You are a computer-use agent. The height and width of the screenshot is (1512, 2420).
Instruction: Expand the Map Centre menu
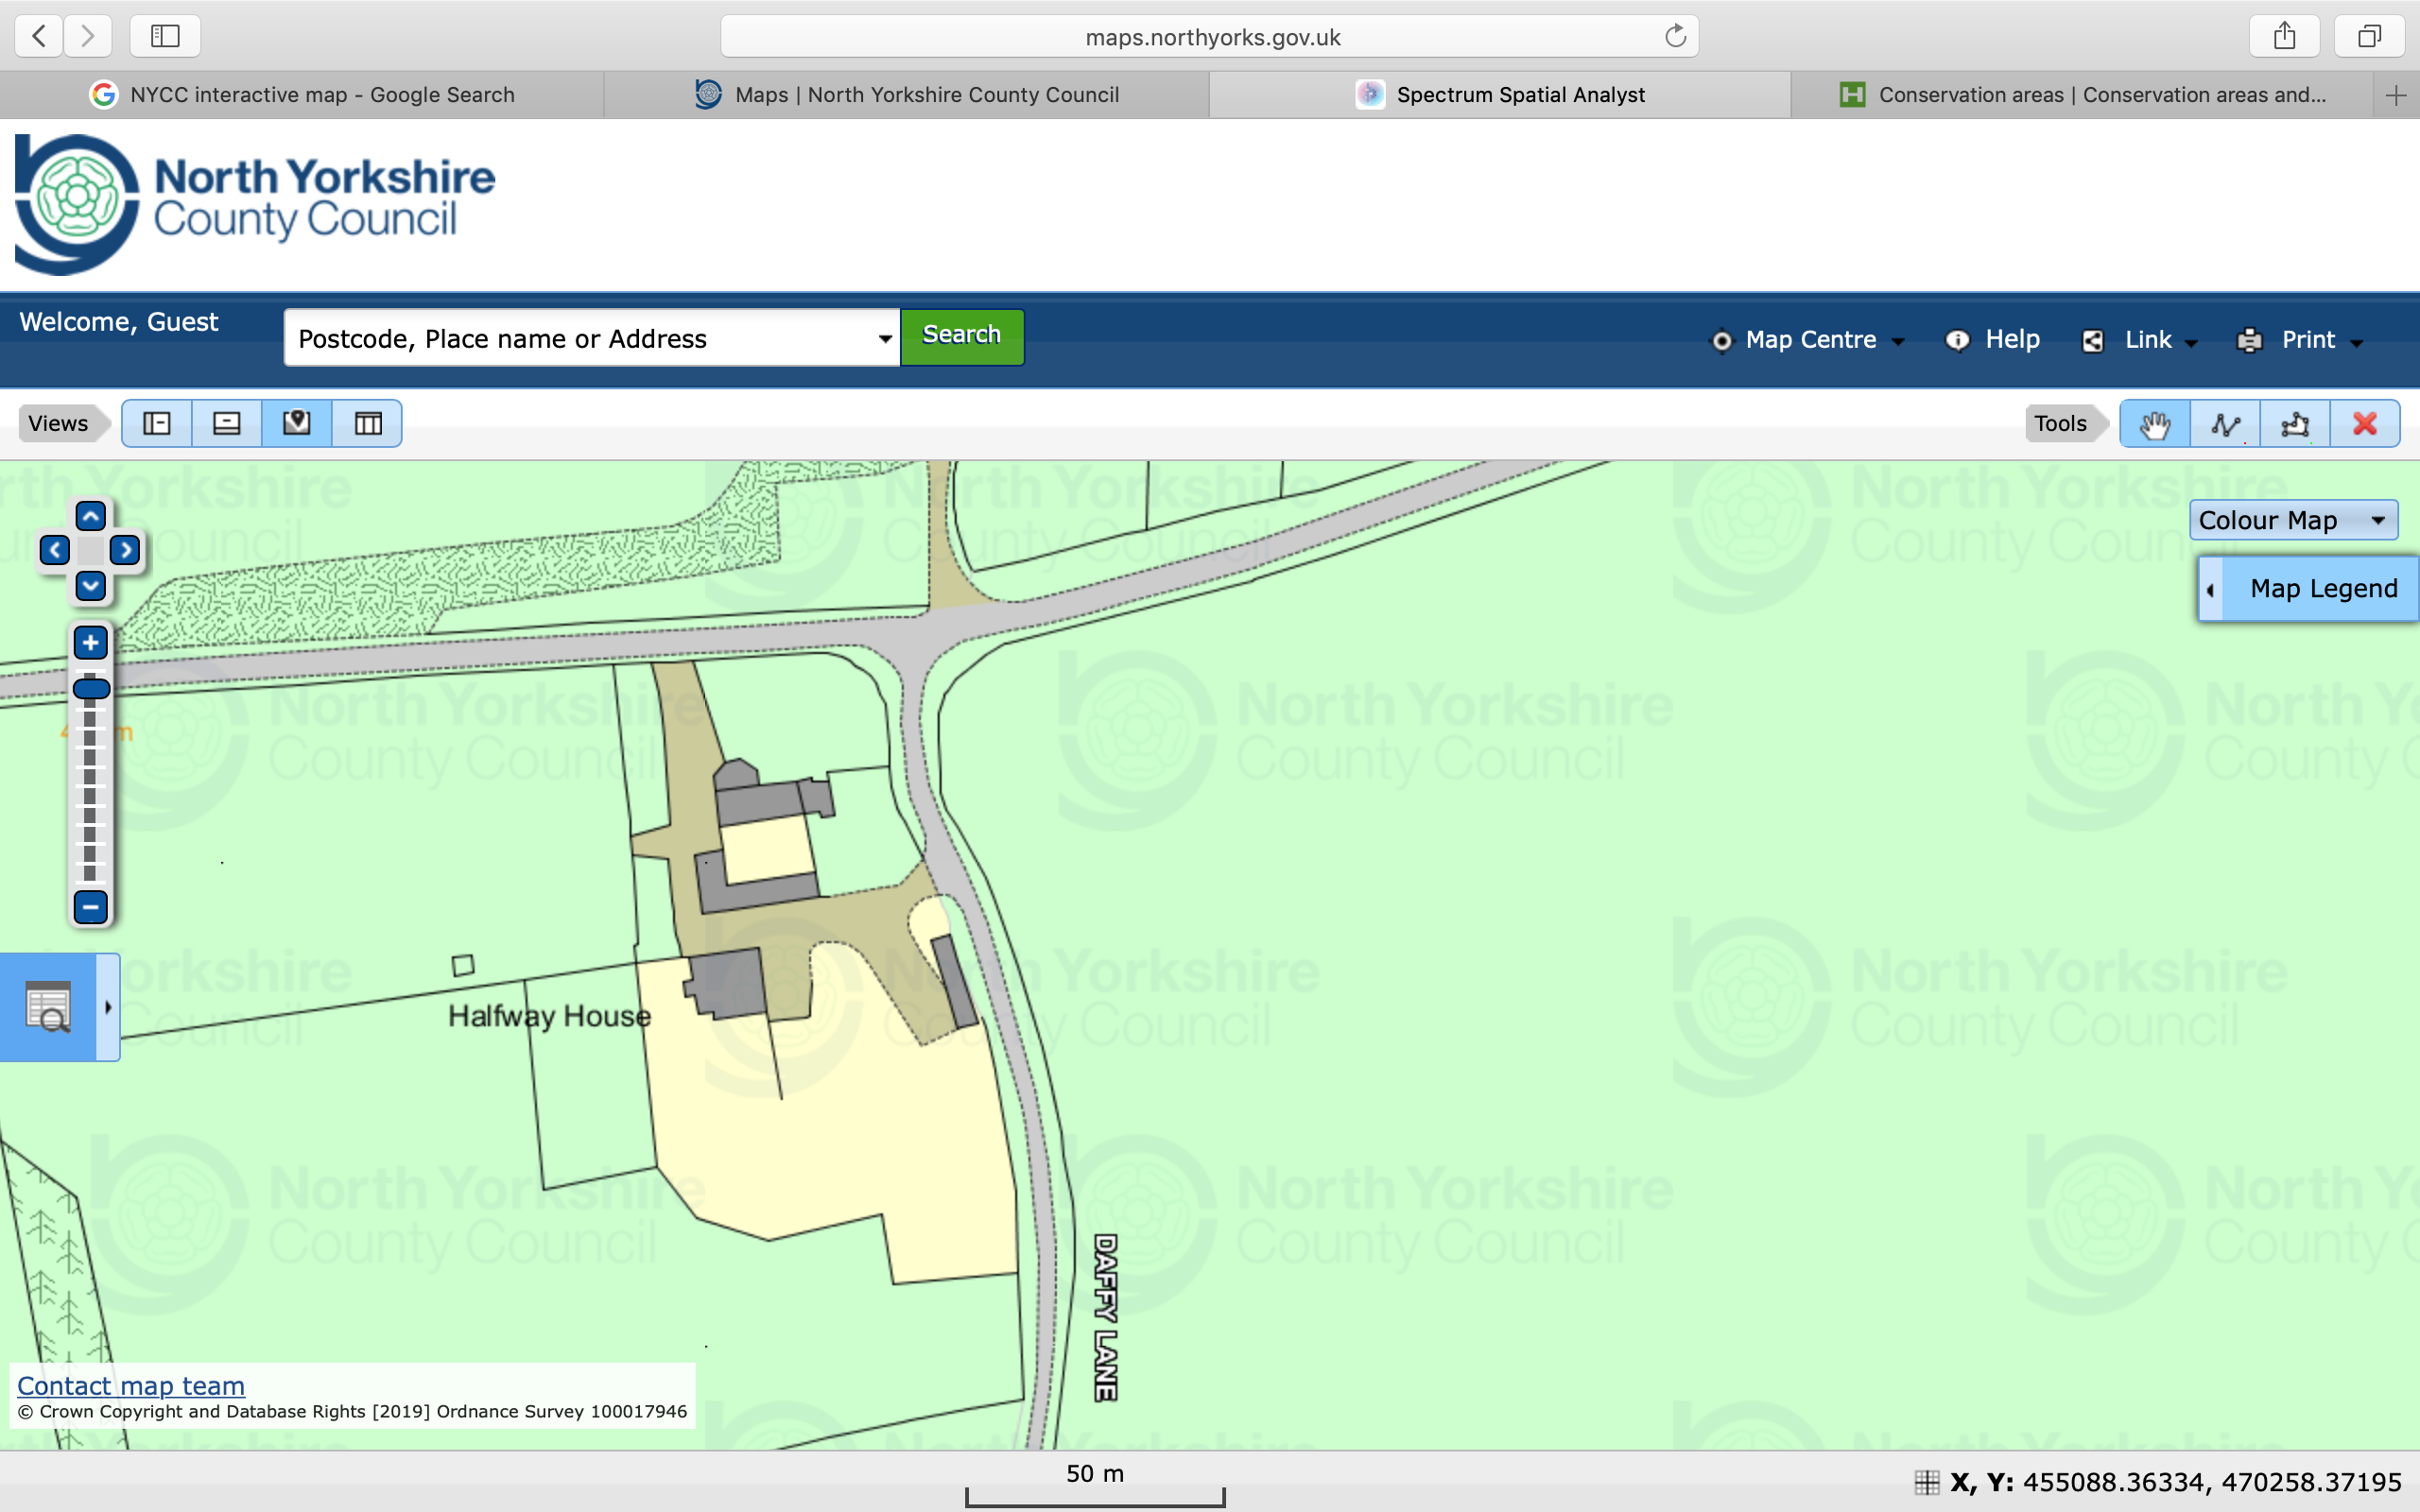coord(1809,340)
